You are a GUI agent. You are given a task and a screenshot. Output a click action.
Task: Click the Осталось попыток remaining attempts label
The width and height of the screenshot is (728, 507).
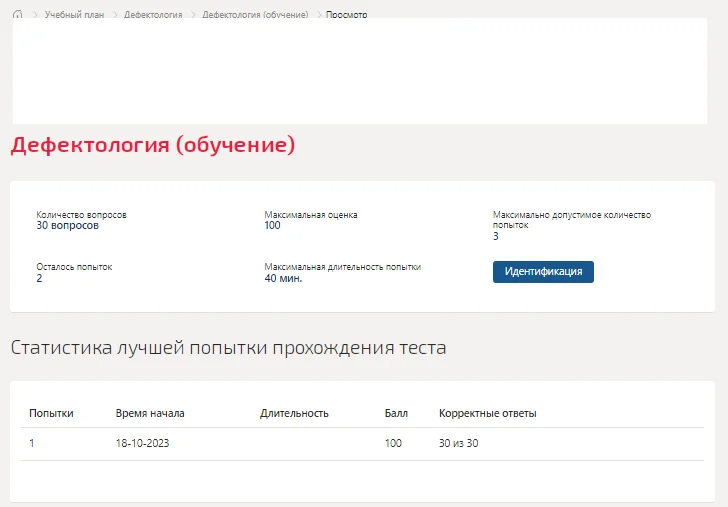[74, 267]
